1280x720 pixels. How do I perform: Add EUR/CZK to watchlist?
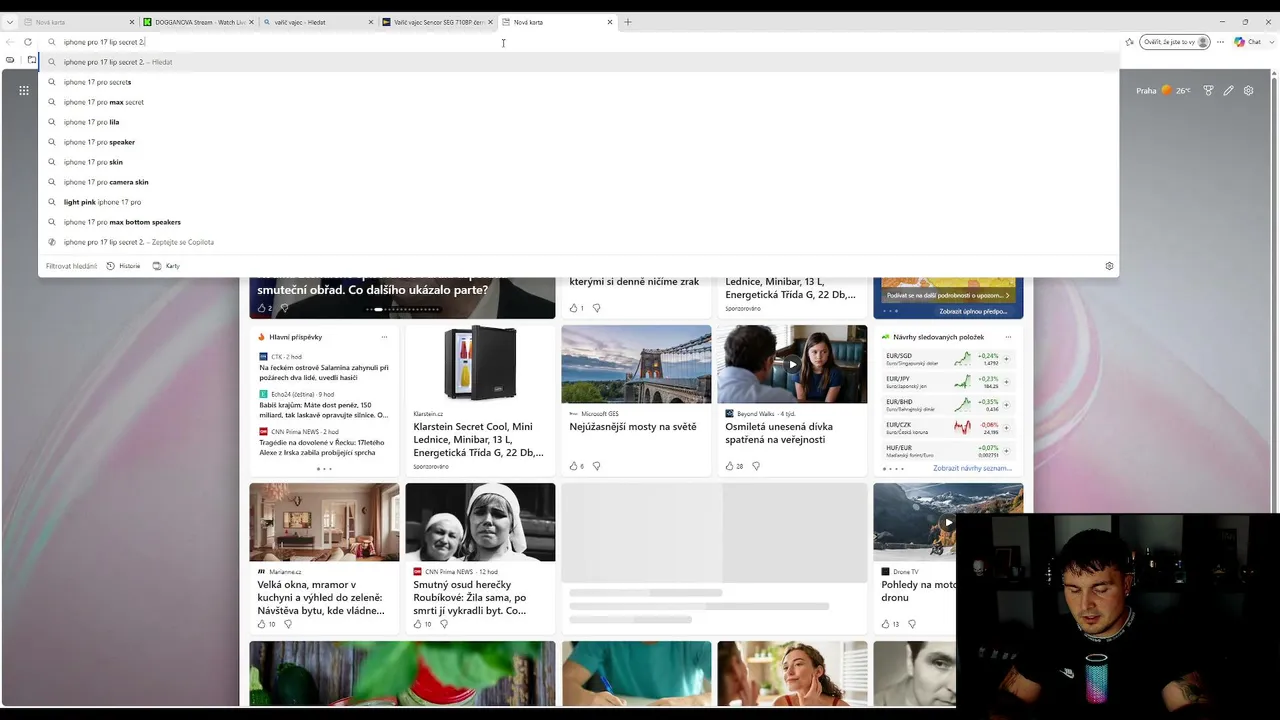tap(1006, 427)
